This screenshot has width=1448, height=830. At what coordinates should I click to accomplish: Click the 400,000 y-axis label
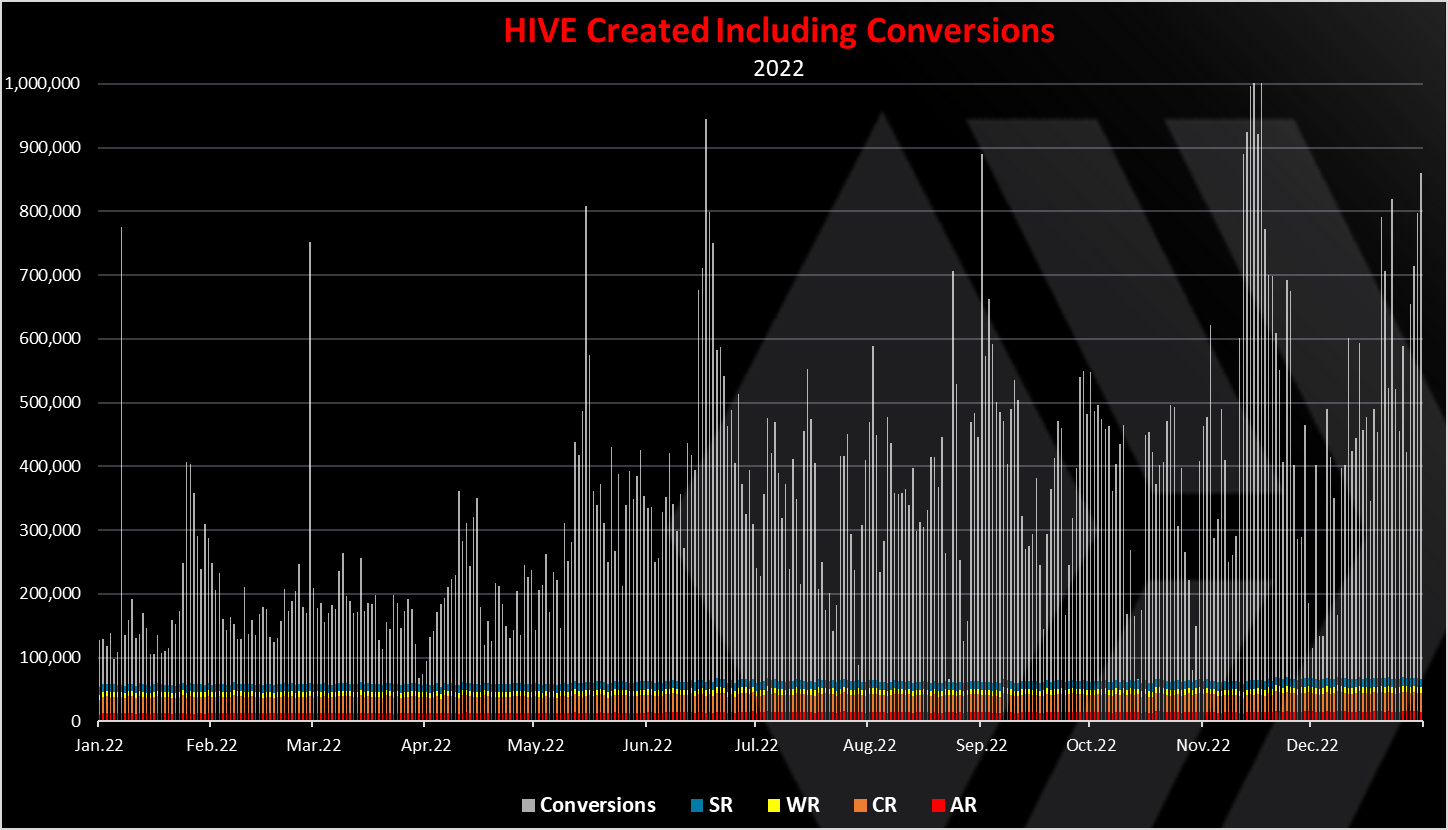coord(51,466)
